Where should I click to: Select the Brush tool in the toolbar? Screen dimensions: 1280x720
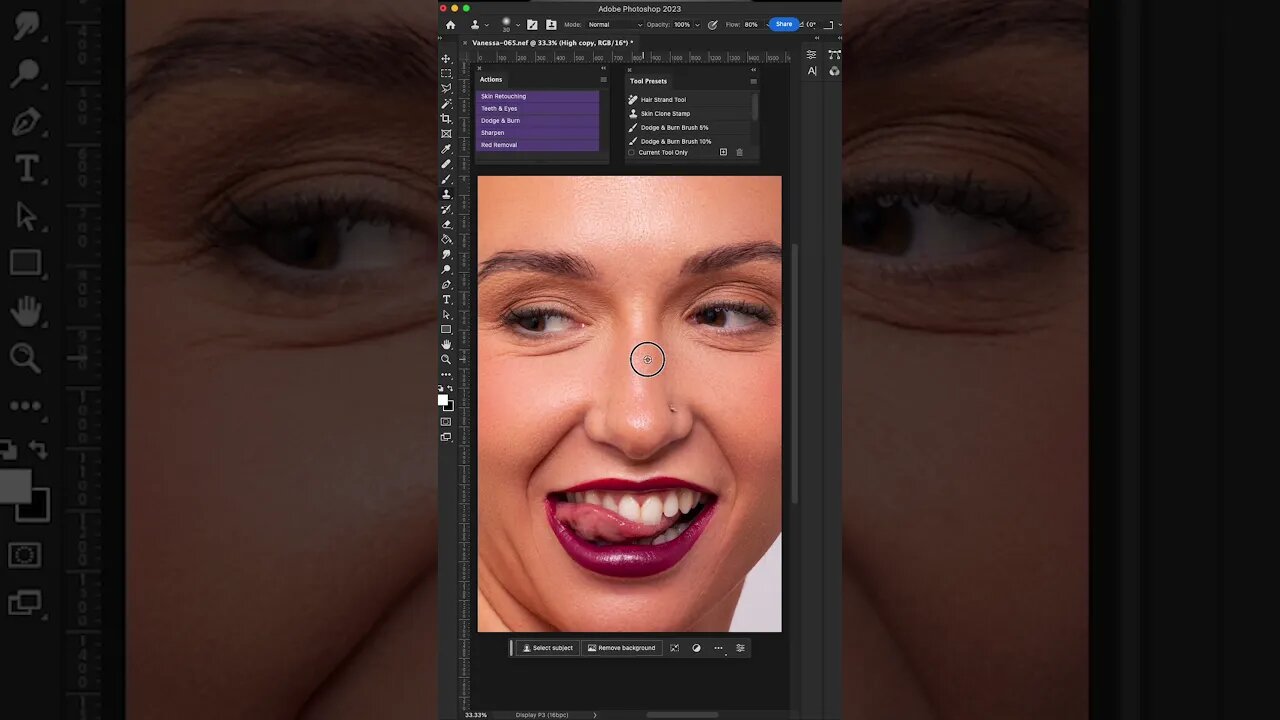click(446, 179)
